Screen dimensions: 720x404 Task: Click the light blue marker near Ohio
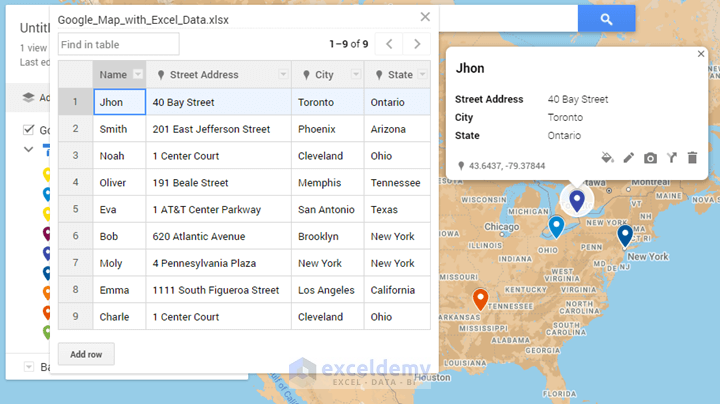(x=556, y=226)
